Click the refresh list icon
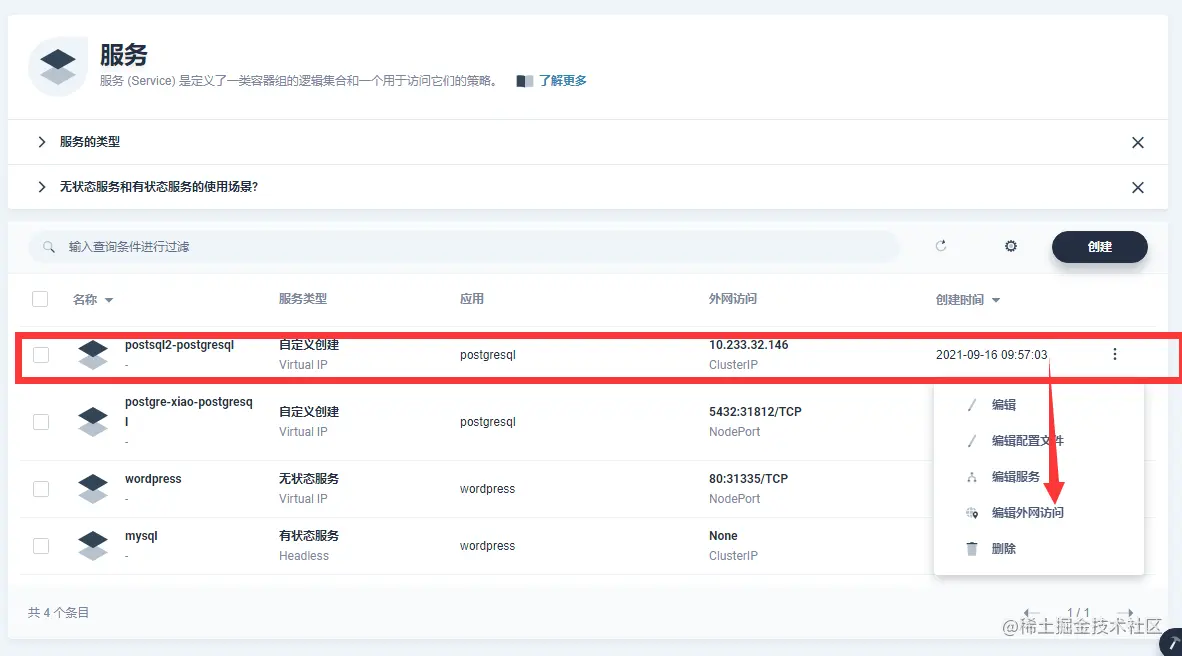This screenshot has width=1182, height=656. point(941,246)
